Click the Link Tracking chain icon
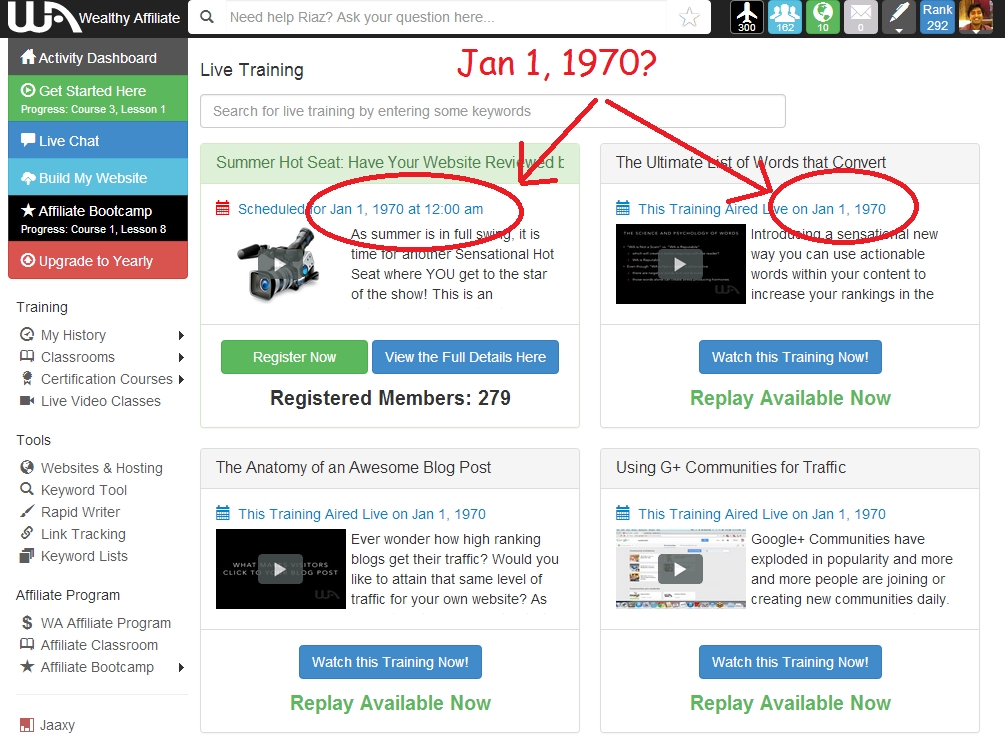Viewport: 1005px width, 745px height. (x=27, y=533)
